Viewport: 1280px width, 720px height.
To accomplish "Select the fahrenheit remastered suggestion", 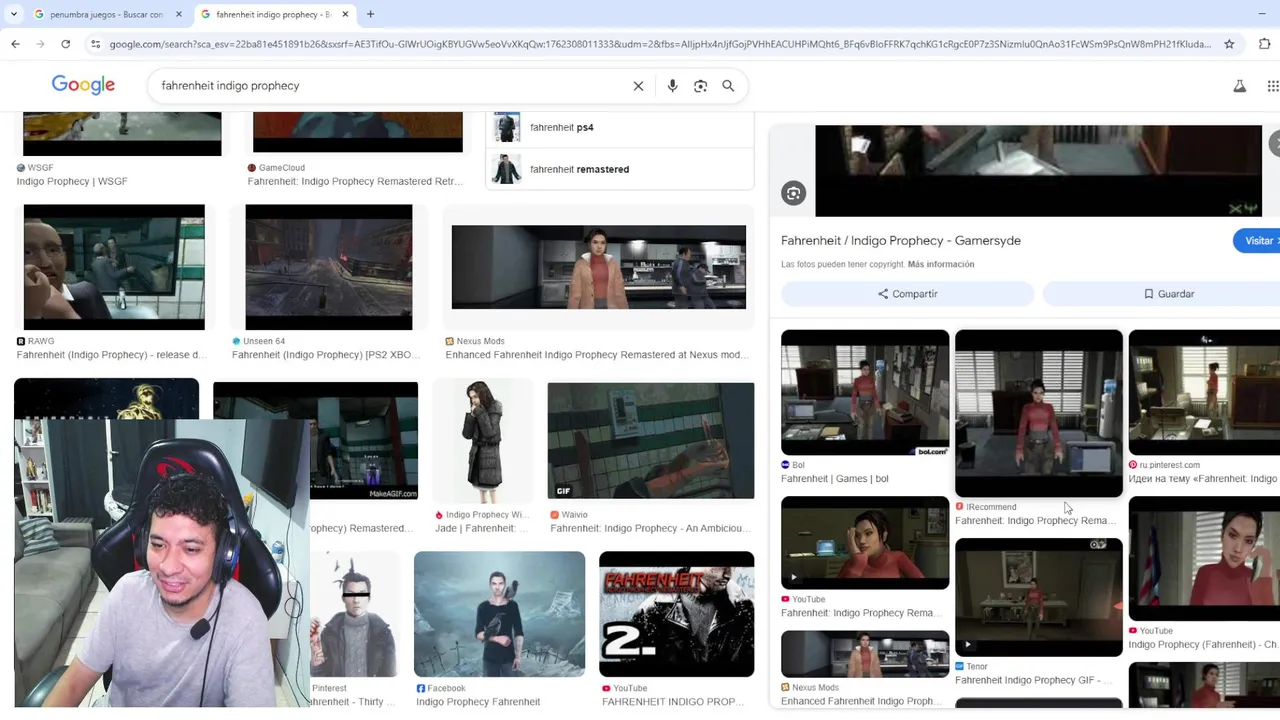I will 619,169.
